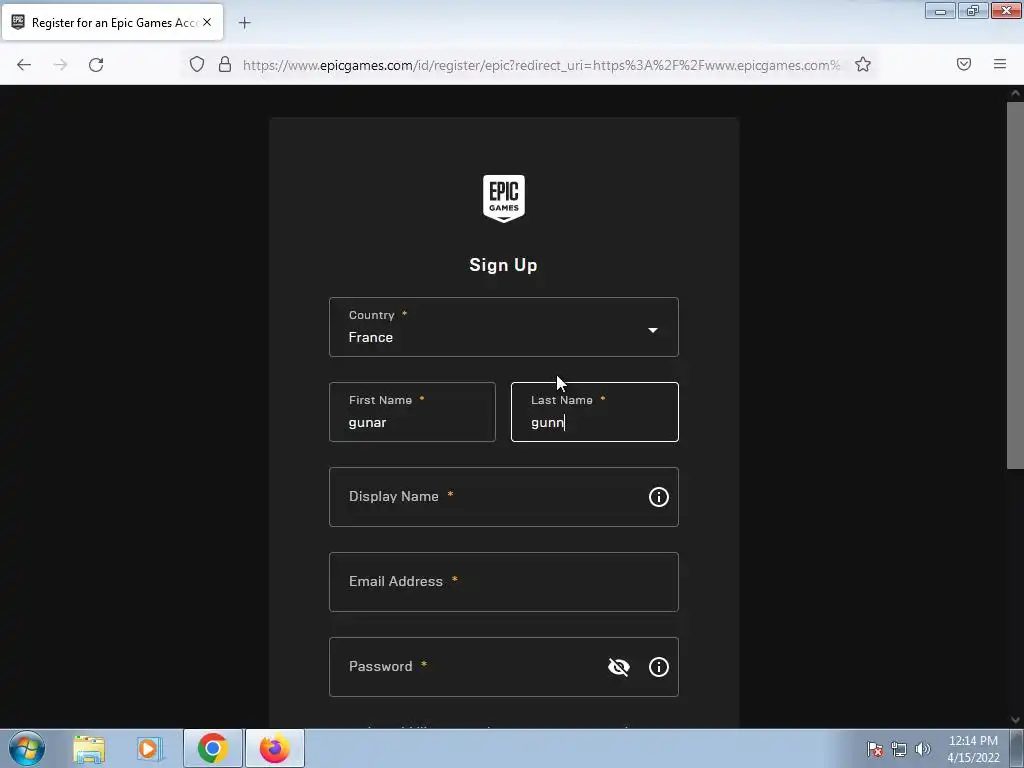
Task: Open the Windows Start menu
Action: click(27, 748)
